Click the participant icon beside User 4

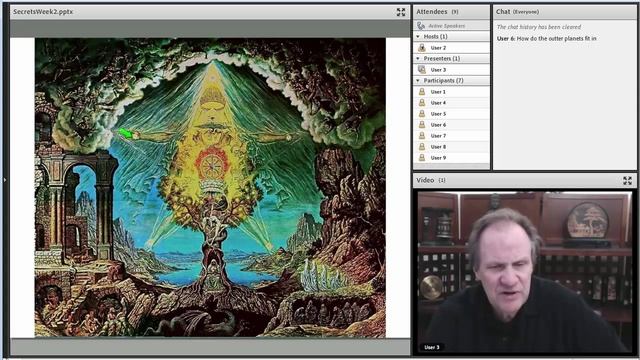pyautogui.click(x=422, y=103)
